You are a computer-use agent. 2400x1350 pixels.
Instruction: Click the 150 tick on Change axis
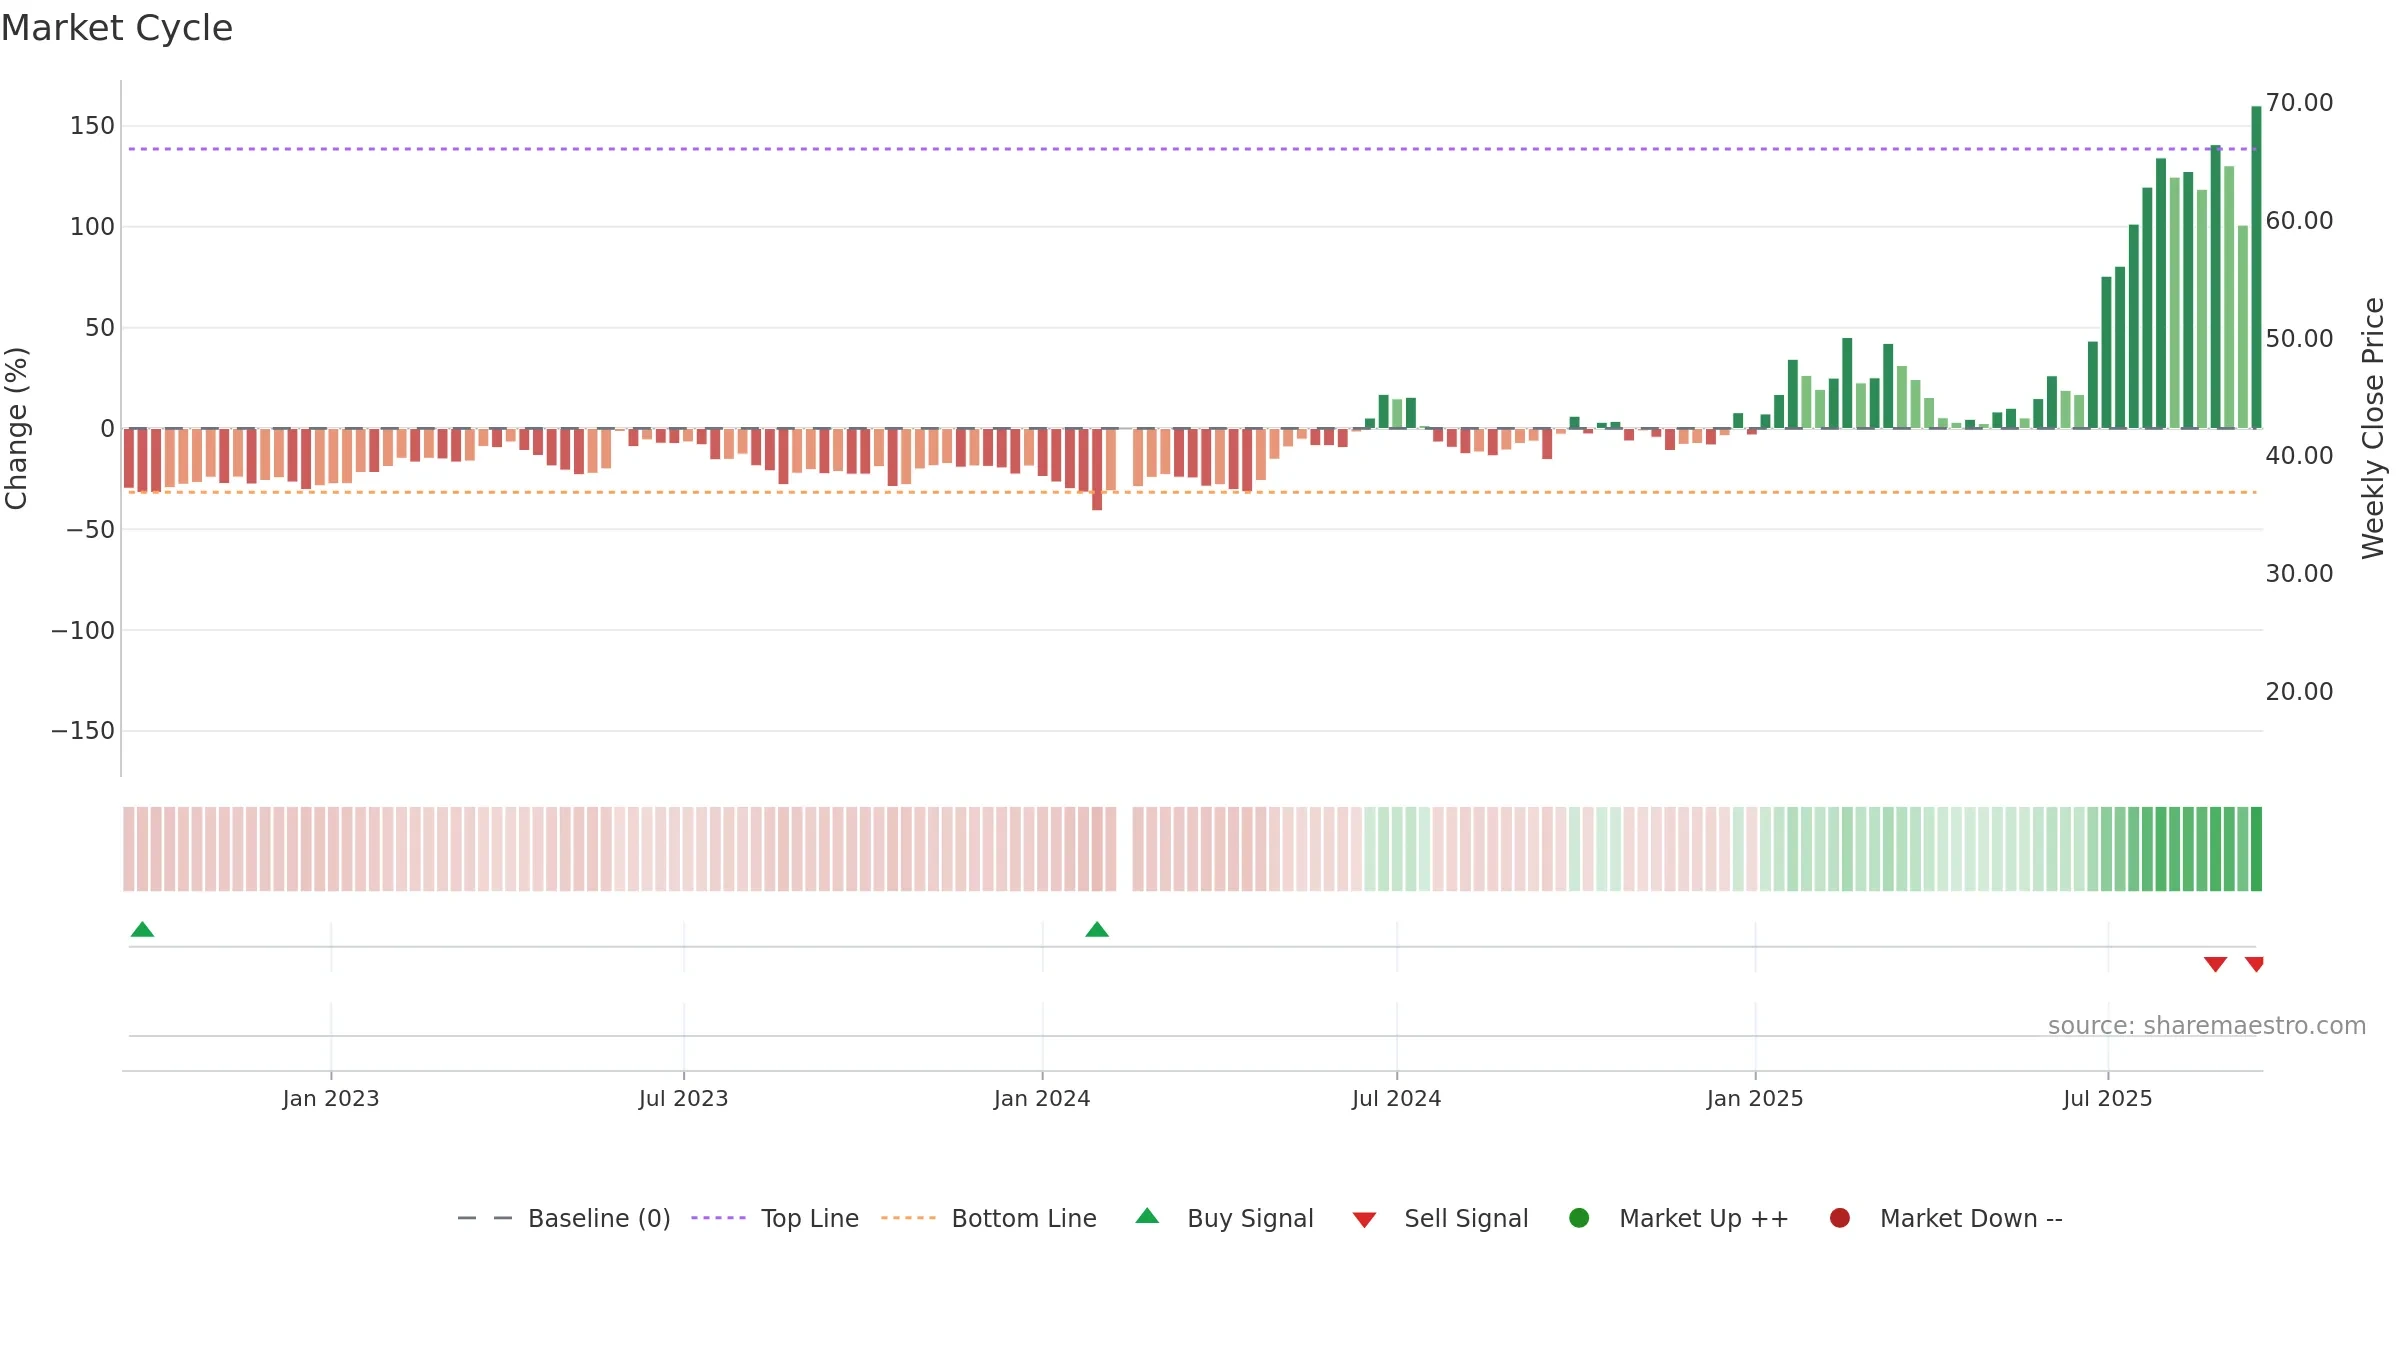pyautogui.click(x=92, y=126)
